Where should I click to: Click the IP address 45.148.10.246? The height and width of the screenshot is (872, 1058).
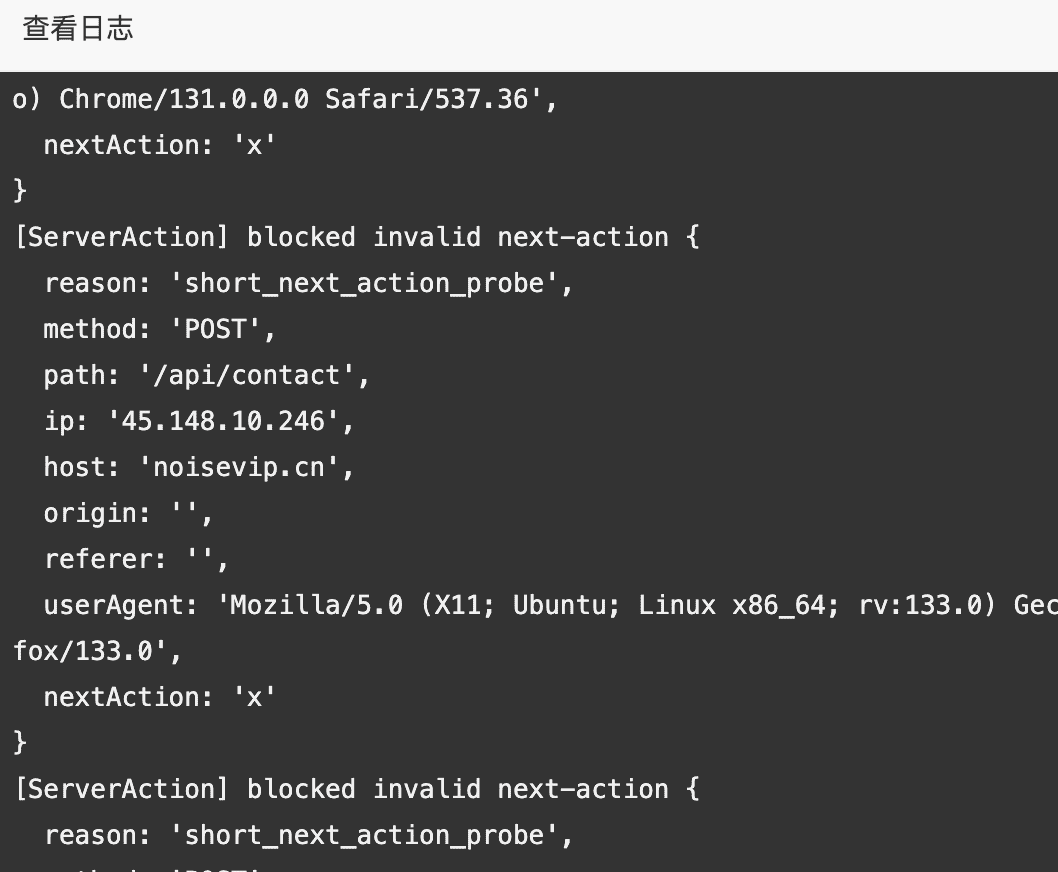[x=223, y=421]
